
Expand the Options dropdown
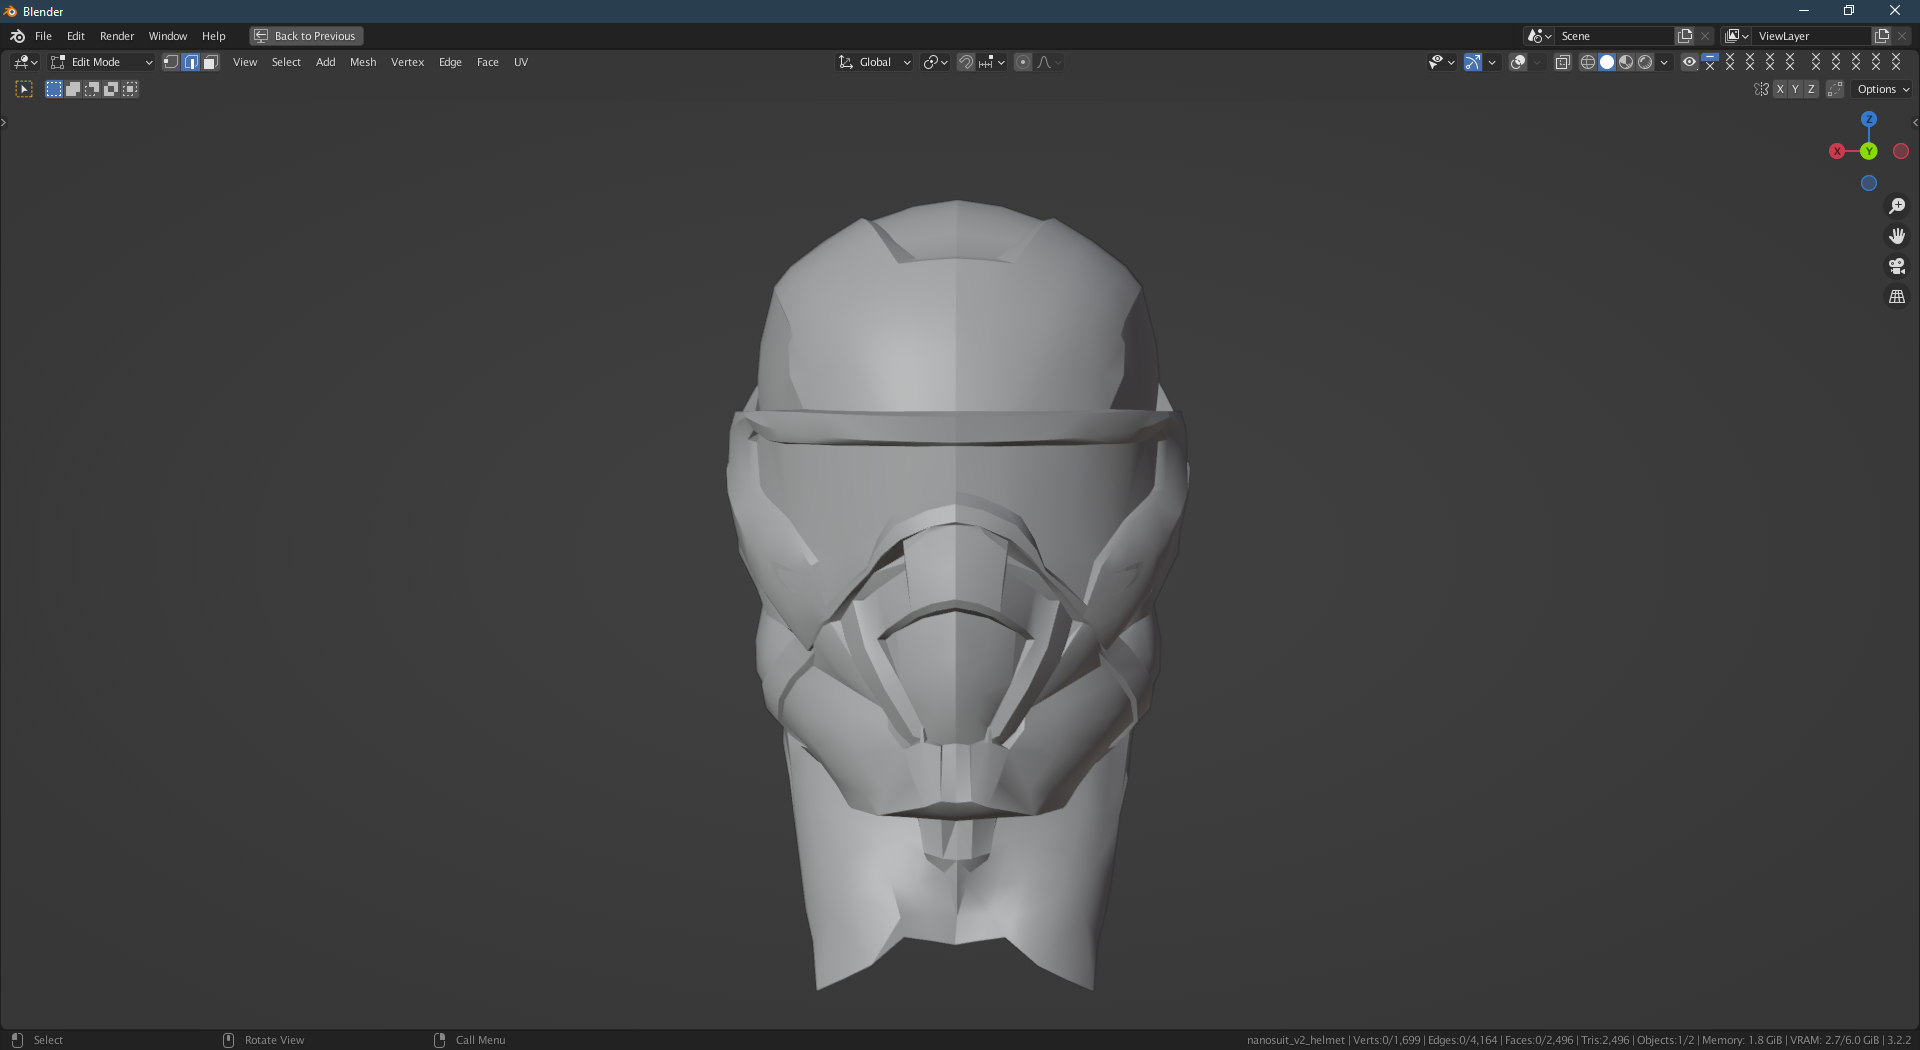[x=1881, y=89]
